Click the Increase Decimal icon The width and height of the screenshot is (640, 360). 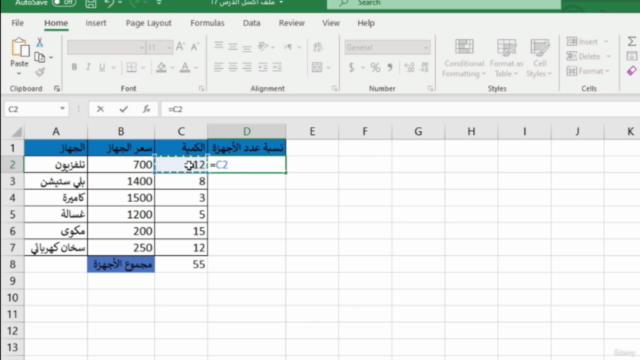409,67
